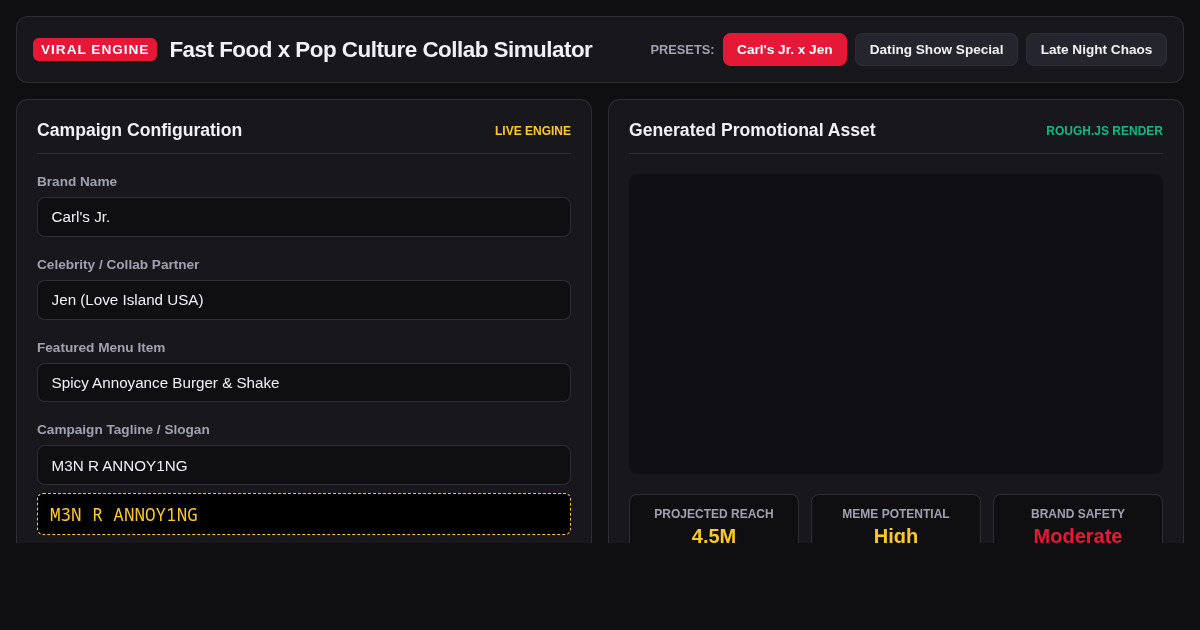Viewport: 1200px width, 630px height.
Task: Click the Celebrity / Collab Partner label
Action: coord(118,264)
